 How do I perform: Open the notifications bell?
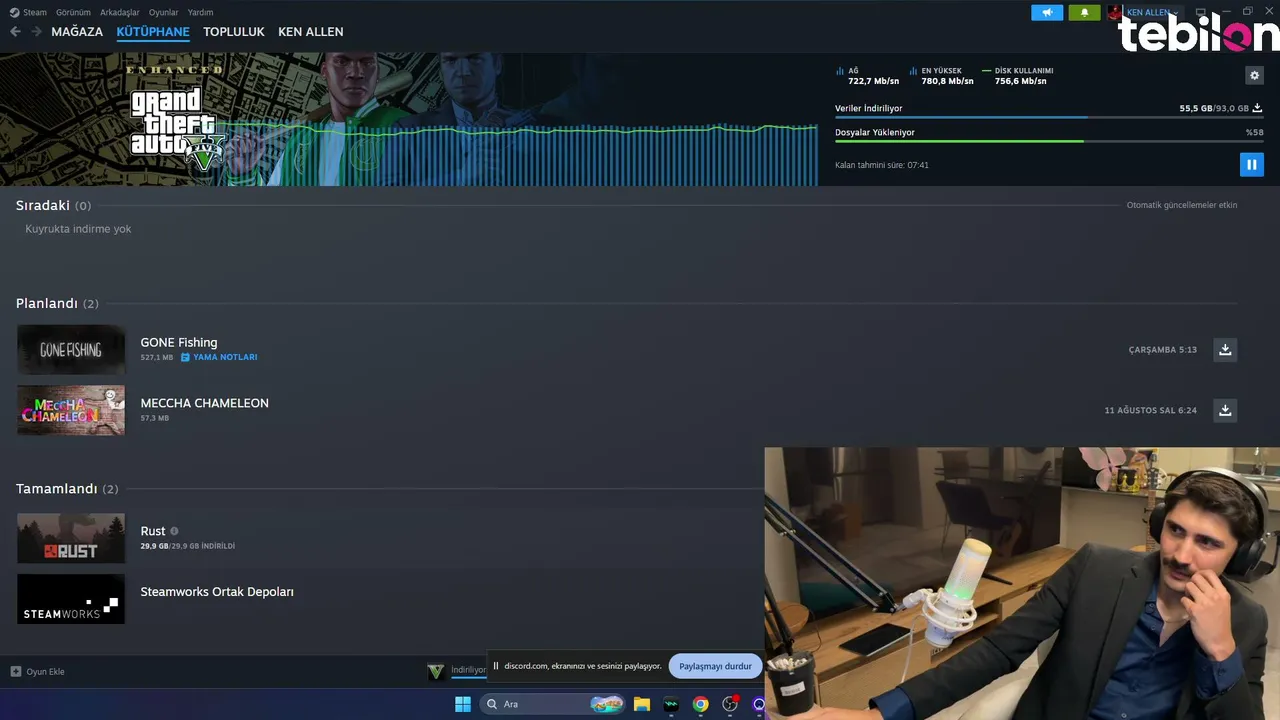pyautogui.click(x=1084, y=13)
